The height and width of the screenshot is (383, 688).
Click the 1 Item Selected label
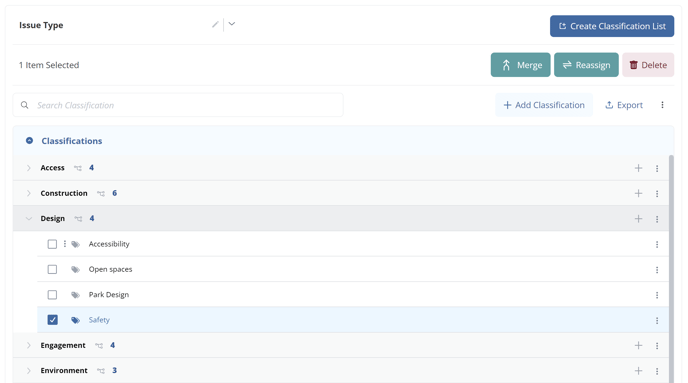[49, 65]
